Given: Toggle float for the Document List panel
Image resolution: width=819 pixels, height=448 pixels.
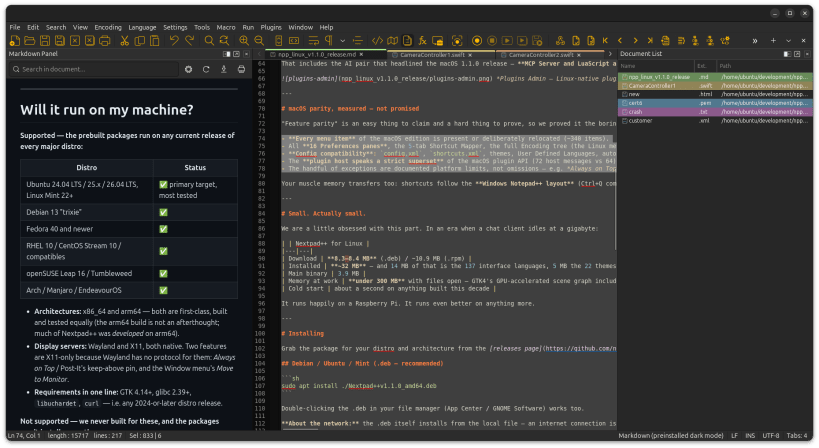Looking at the screenshot, I should [797, 54].
